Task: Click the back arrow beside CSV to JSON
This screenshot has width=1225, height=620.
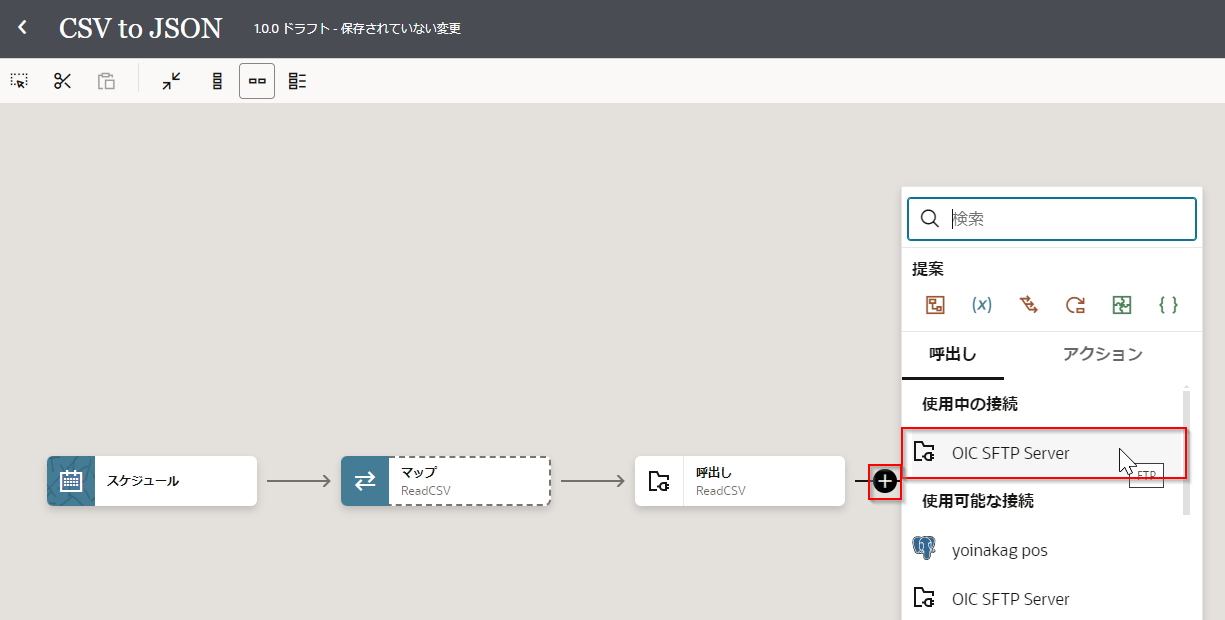Action: pyautogui.click(x=23, y=28)
